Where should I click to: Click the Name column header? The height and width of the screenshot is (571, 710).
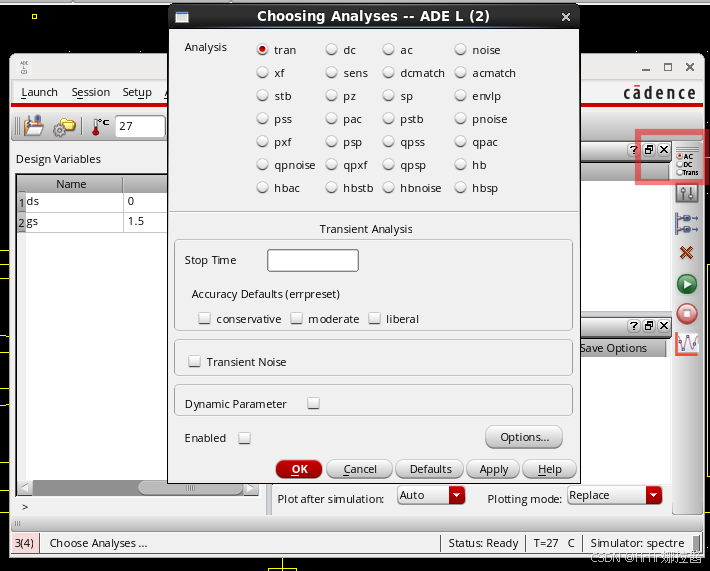click(x=71, y=184)
